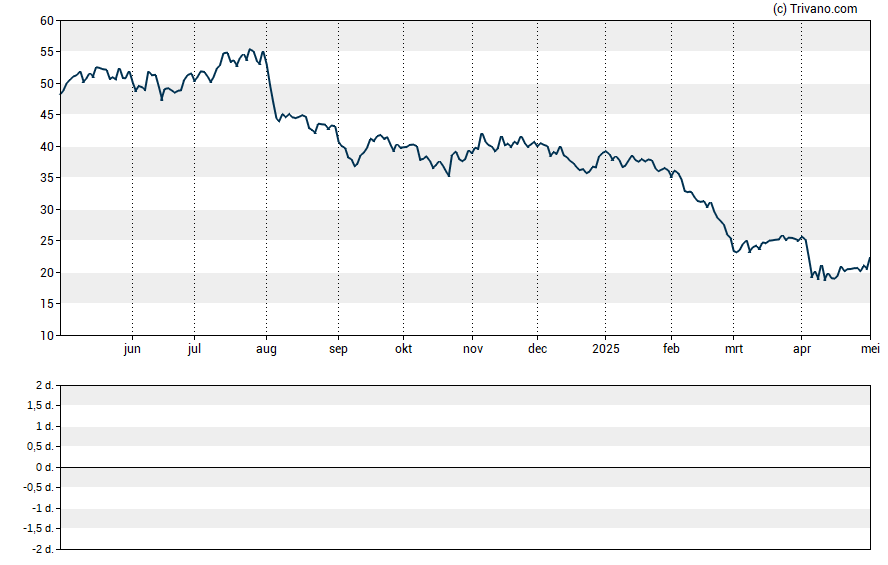Click the '2025' year label
Viewport: 888px width, 565px height.
[606, 349]
